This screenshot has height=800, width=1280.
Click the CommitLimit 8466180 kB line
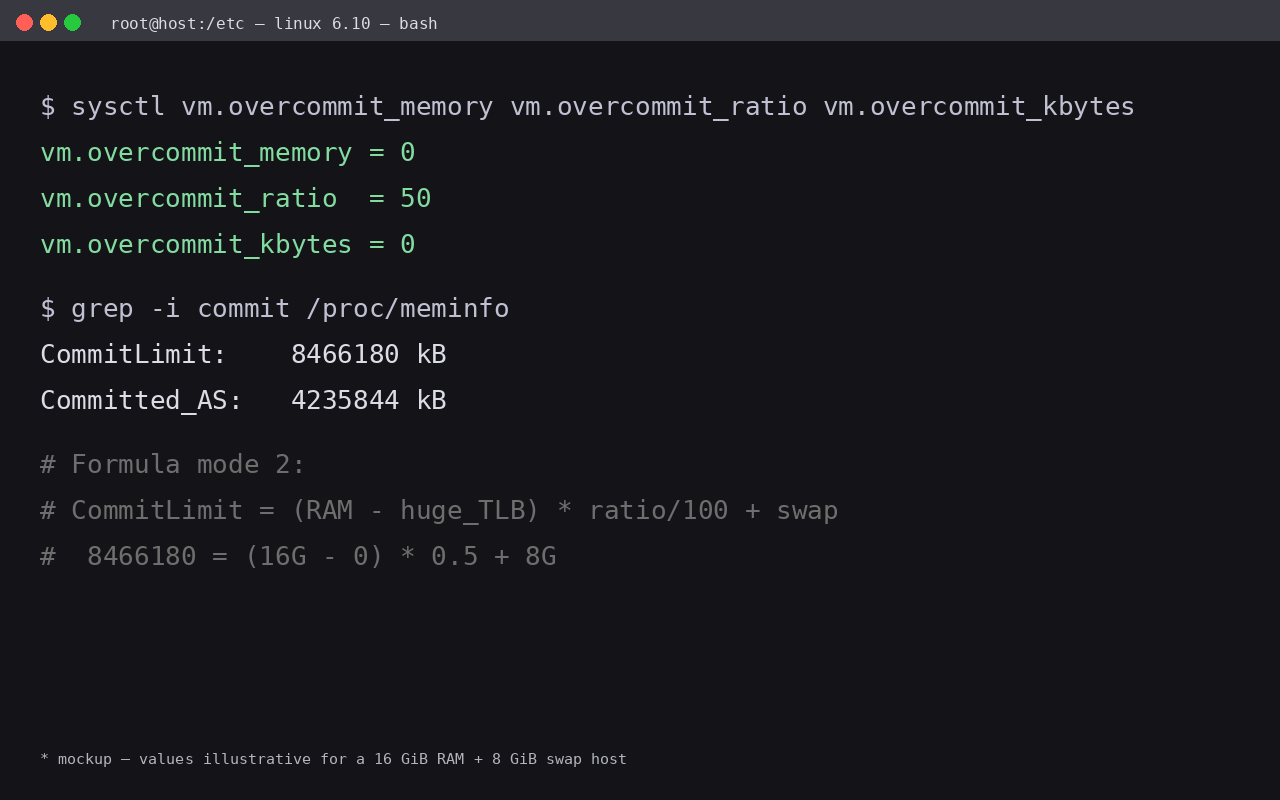[243, 354]
